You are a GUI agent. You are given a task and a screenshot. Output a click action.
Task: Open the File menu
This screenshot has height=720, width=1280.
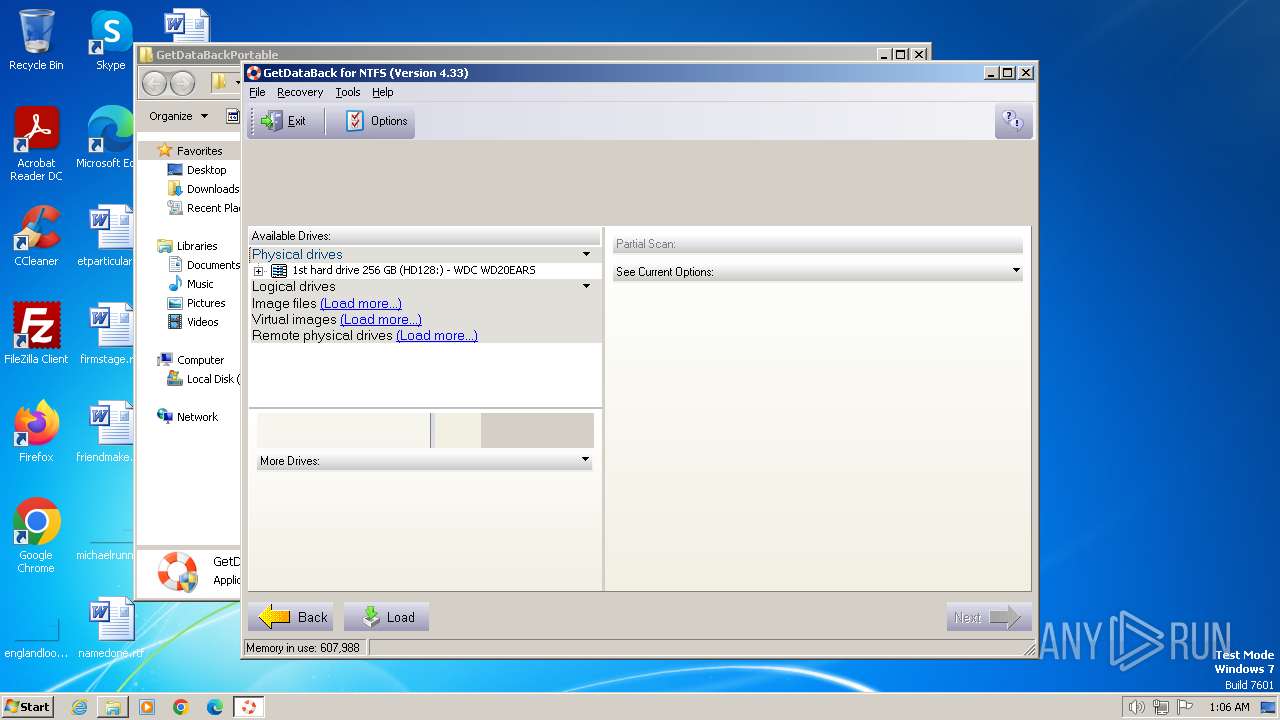pos(257,92)
